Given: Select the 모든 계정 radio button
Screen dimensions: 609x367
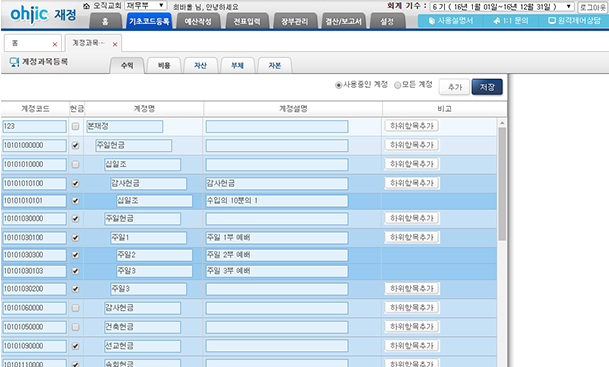Looking at the screenshot, I should tap(397, 85).
